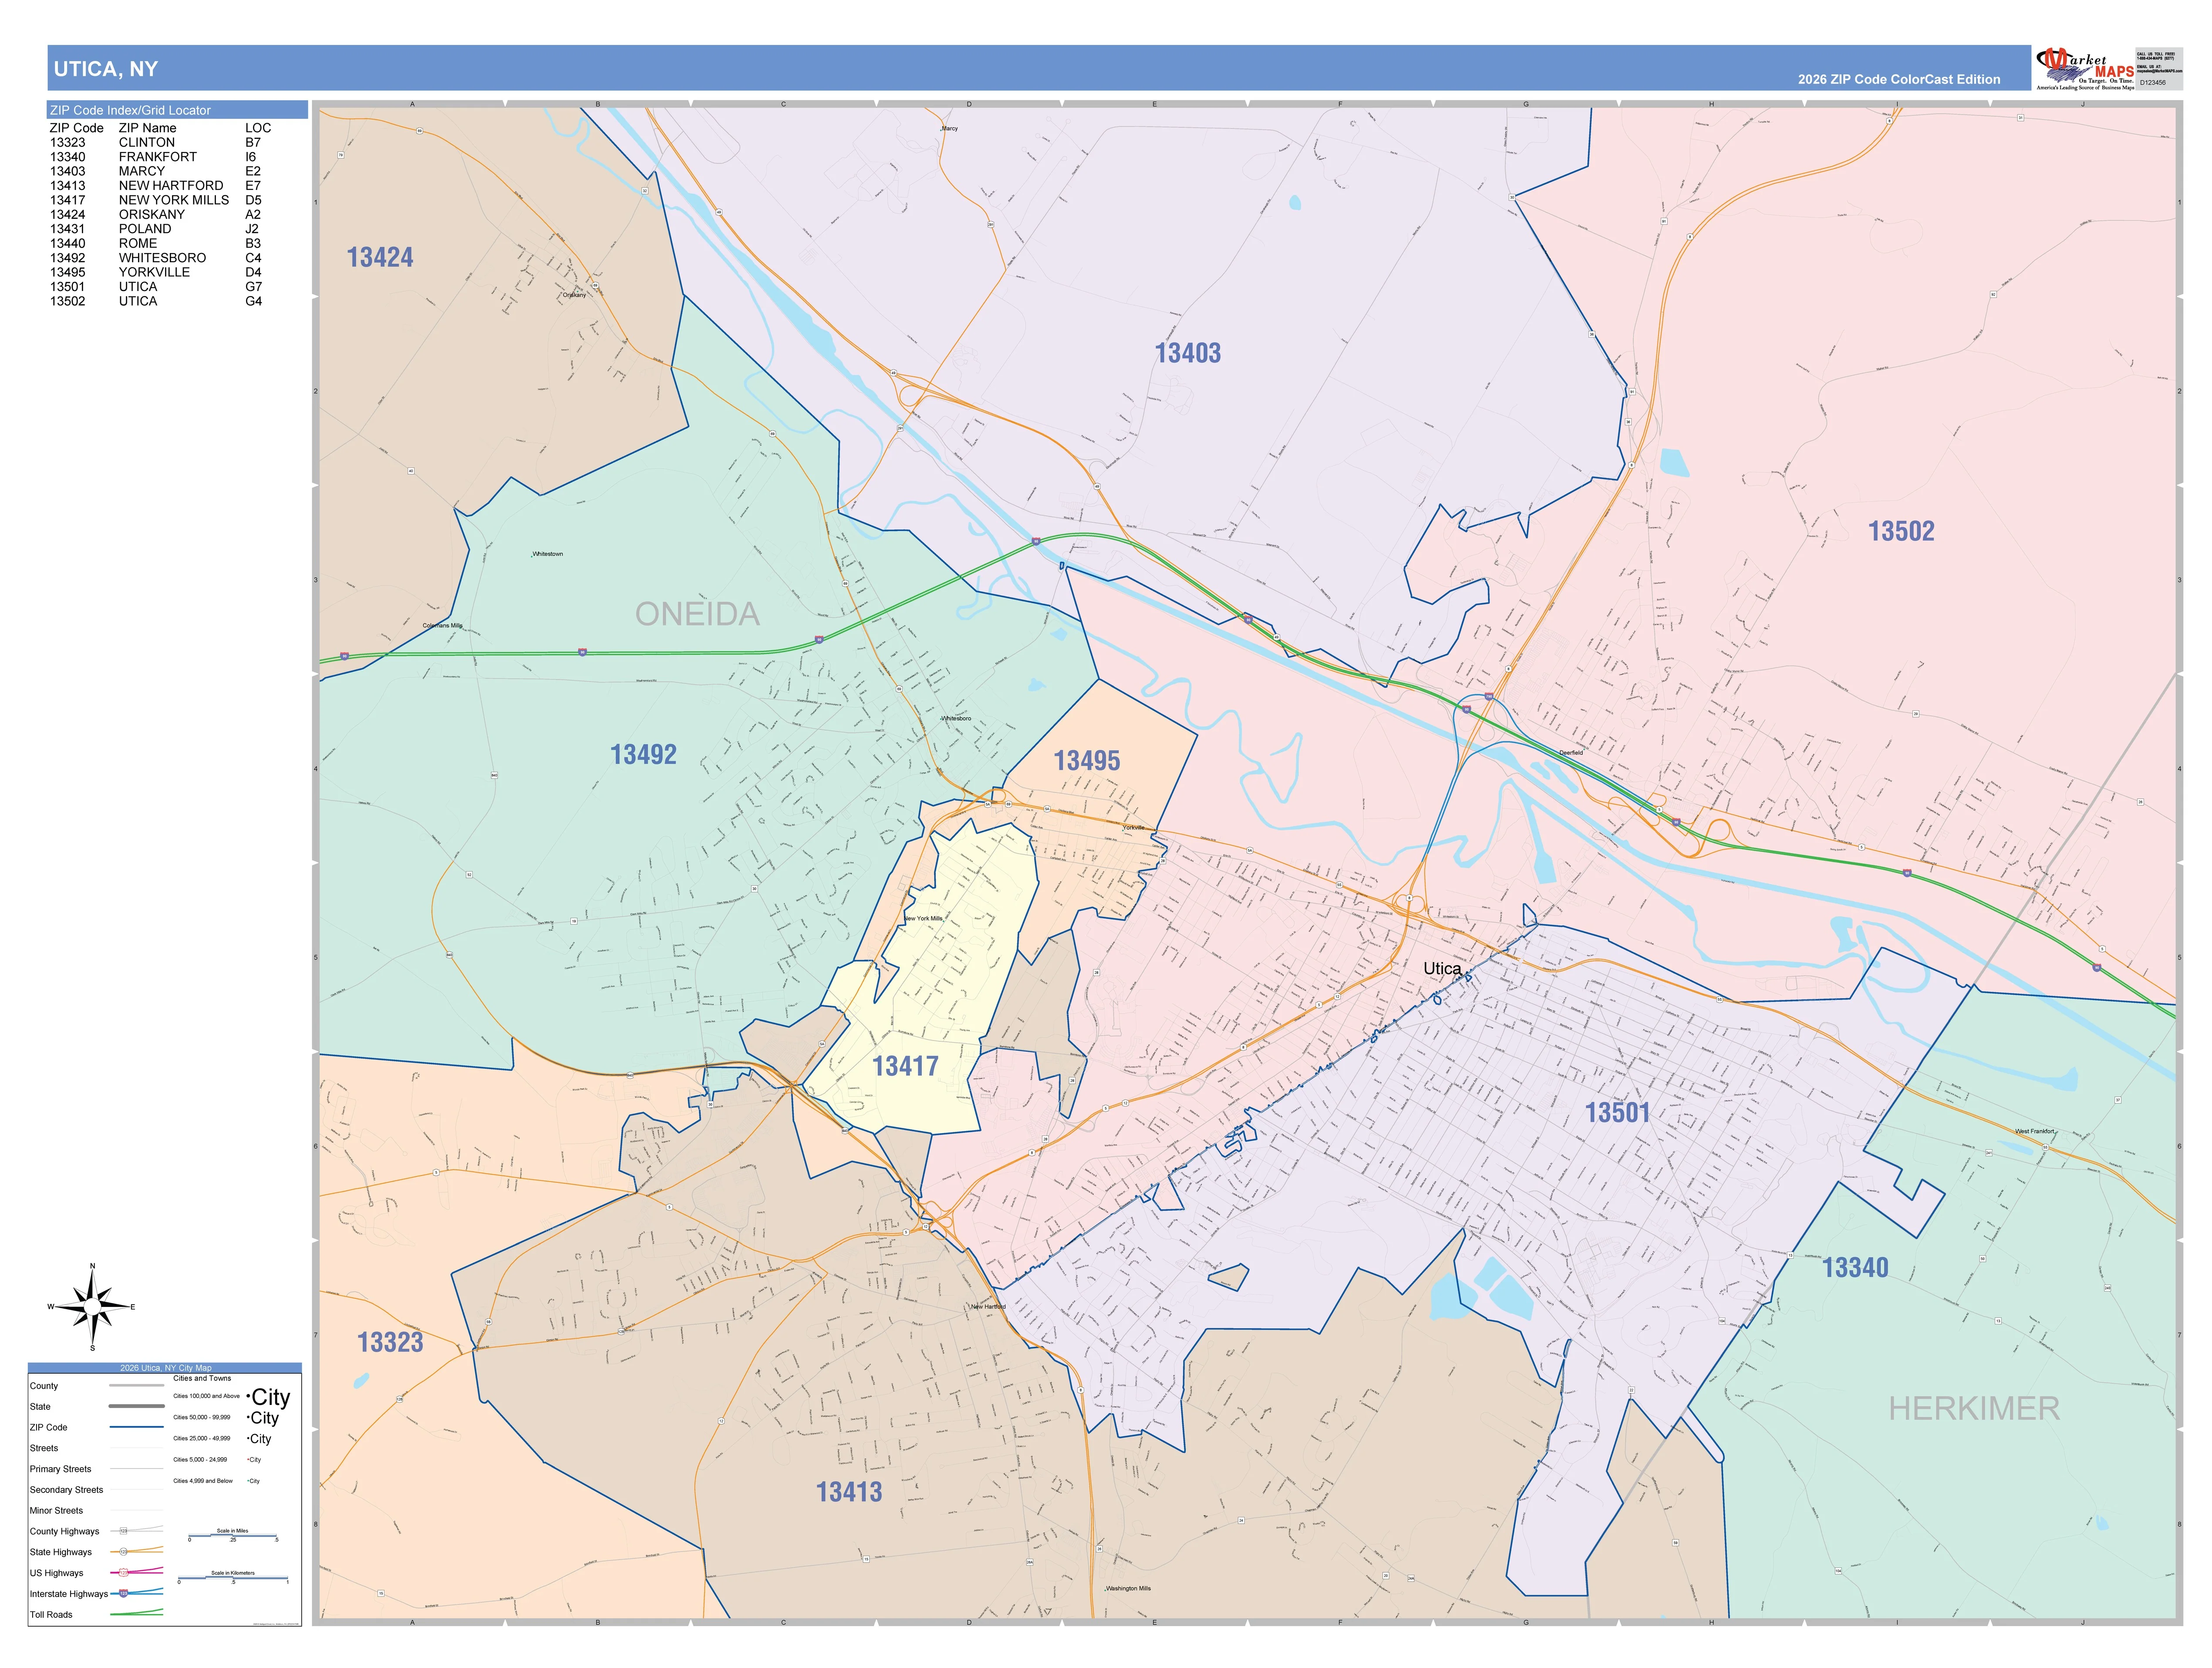Click the Market Maps logo
This screenshot has height=1668, width=2212.
2084,69
